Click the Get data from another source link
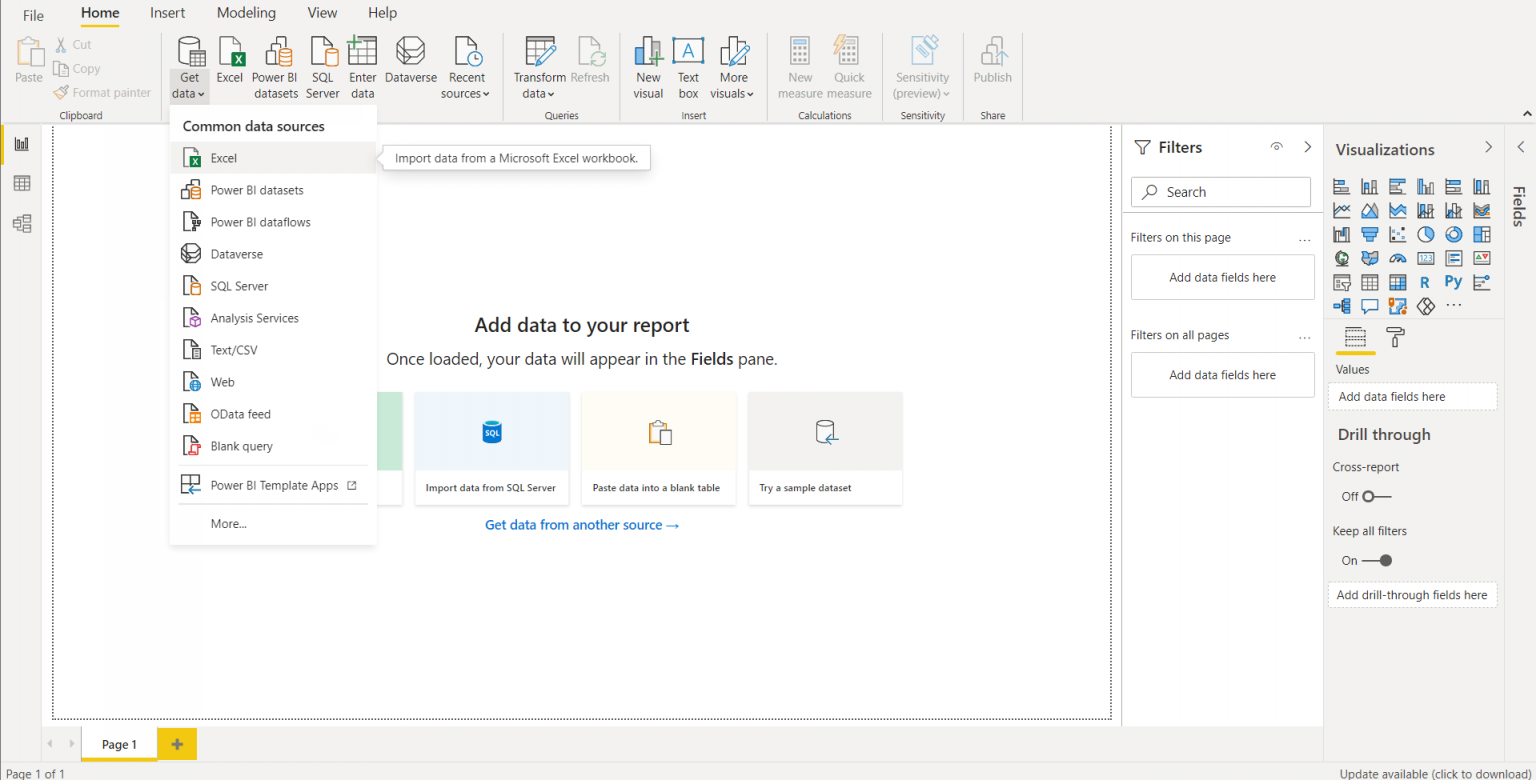 [582, 524]
